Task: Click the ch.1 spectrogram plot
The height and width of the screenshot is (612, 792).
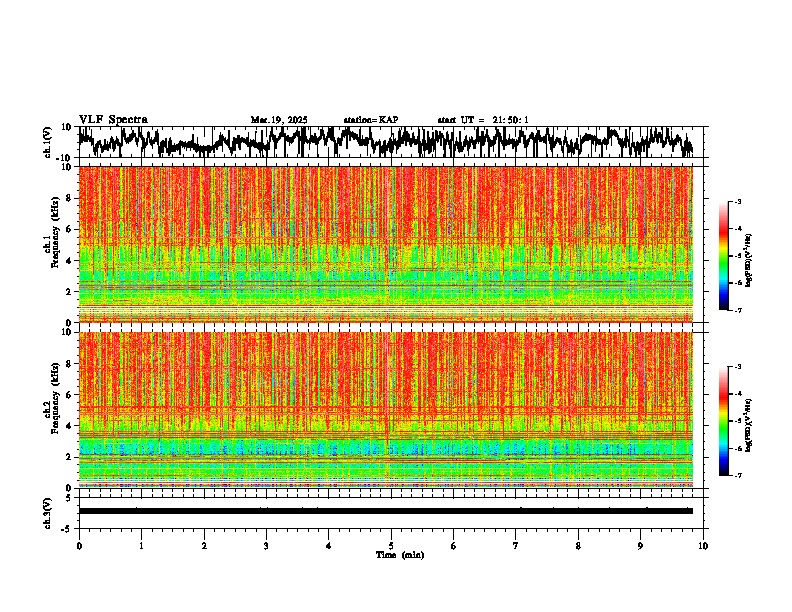Action: coord(386,244)
